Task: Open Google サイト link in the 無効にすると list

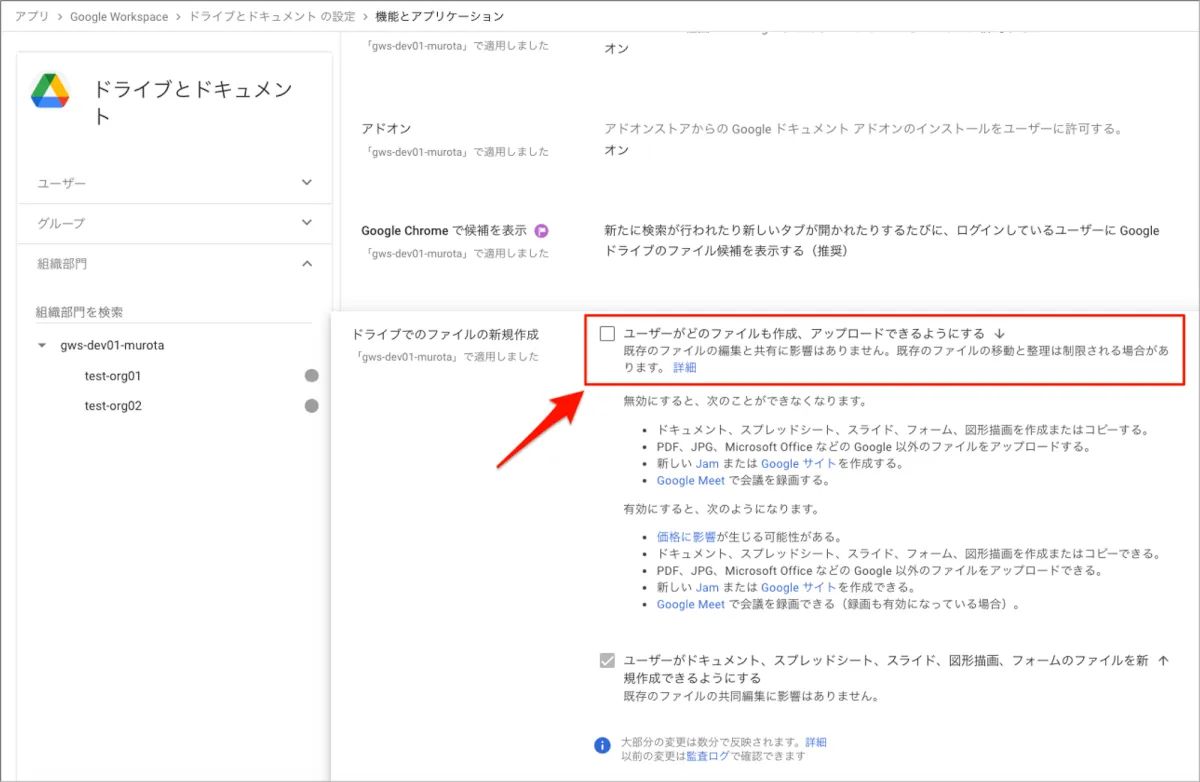Action: click(799, 464)
